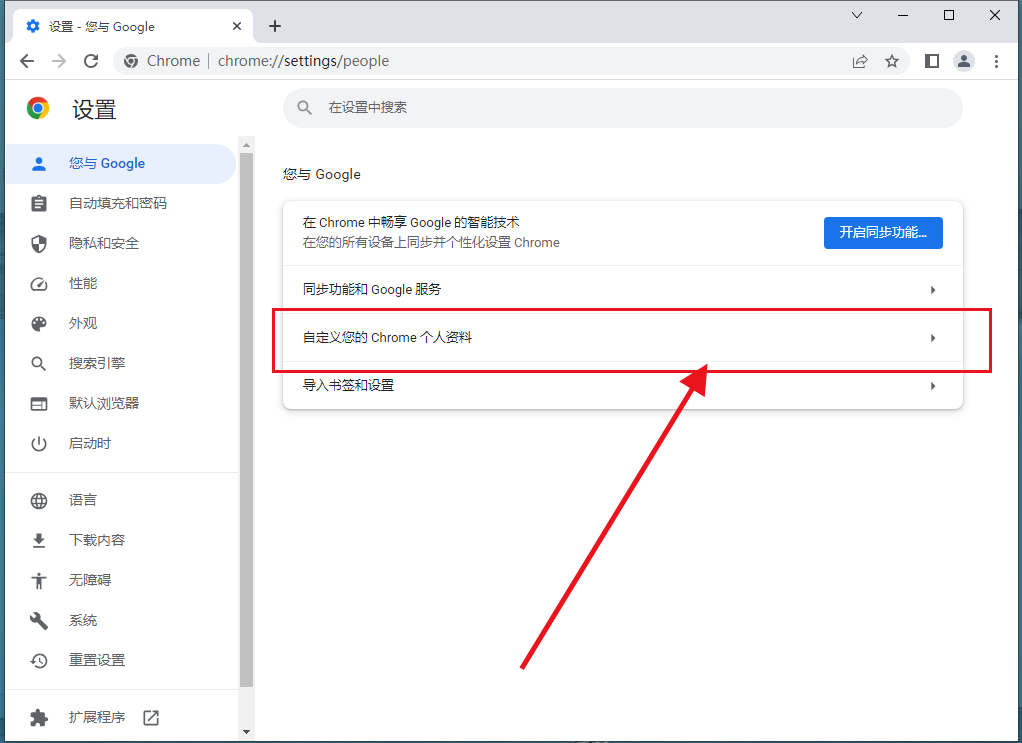
Task: Open Chrome three-dot menu
Action: tap(996, 61)
